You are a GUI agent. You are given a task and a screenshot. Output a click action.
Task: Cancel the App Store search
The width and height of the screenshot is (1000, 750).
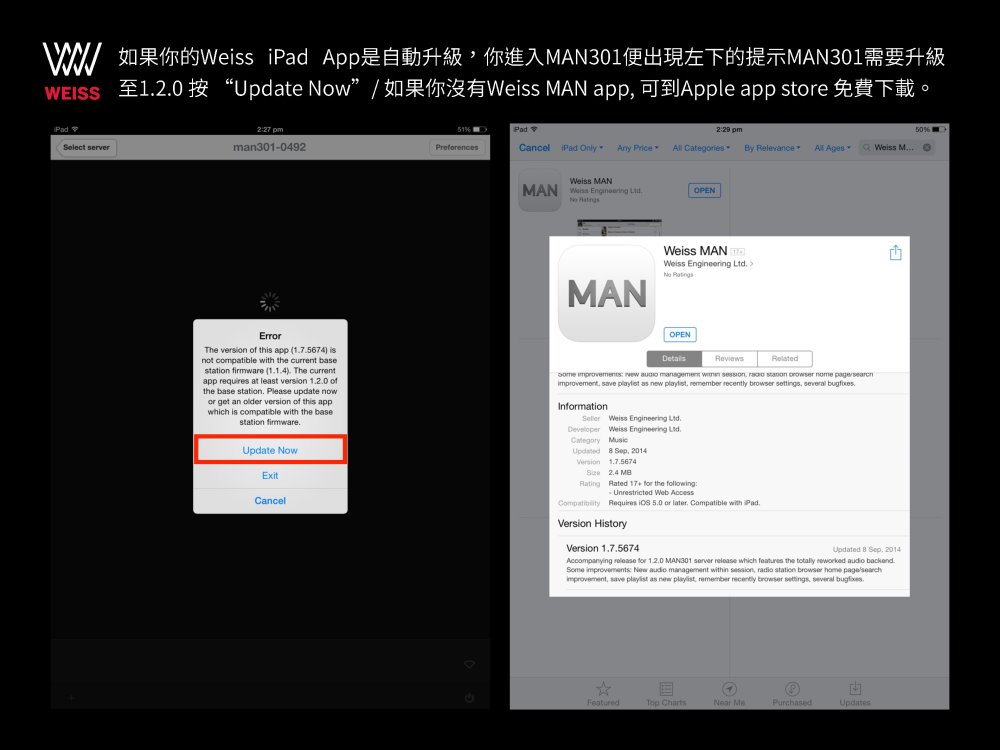[x=534, y=147]
